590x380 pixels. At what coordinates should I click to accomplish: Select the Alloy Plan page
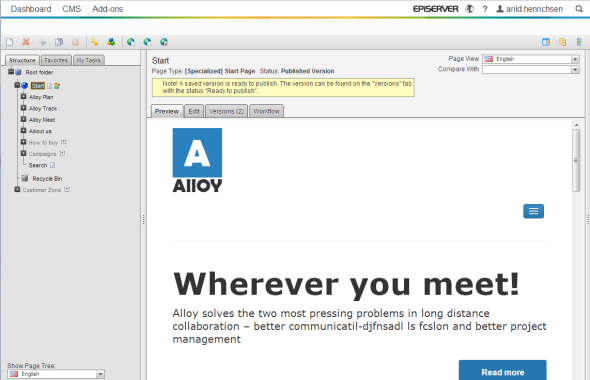41,97
